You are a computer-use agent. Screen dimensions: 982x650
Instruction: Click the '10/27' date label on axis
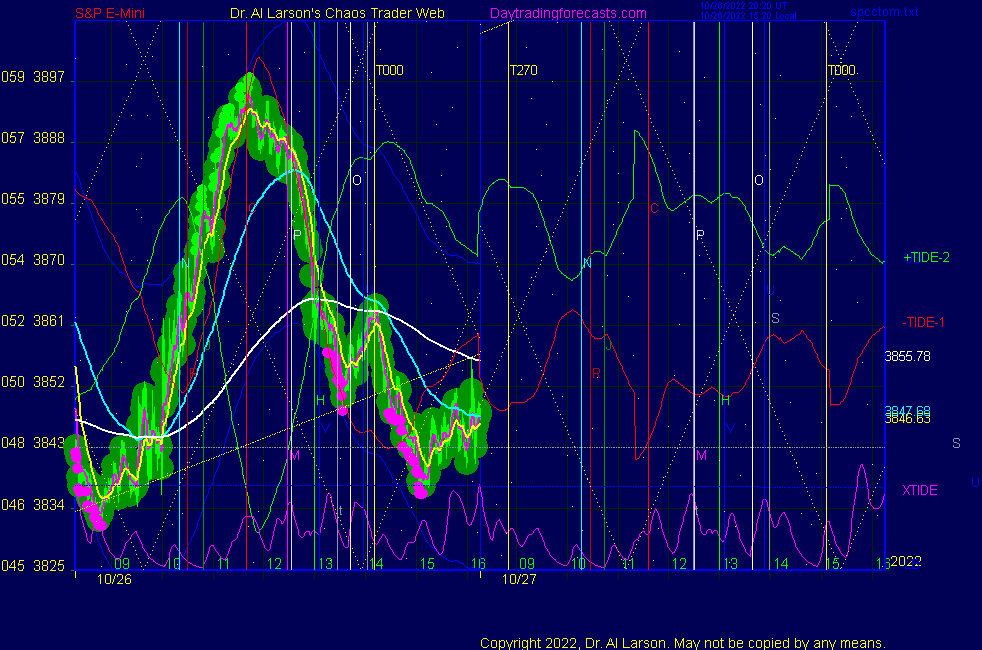(x=519, y=579)
